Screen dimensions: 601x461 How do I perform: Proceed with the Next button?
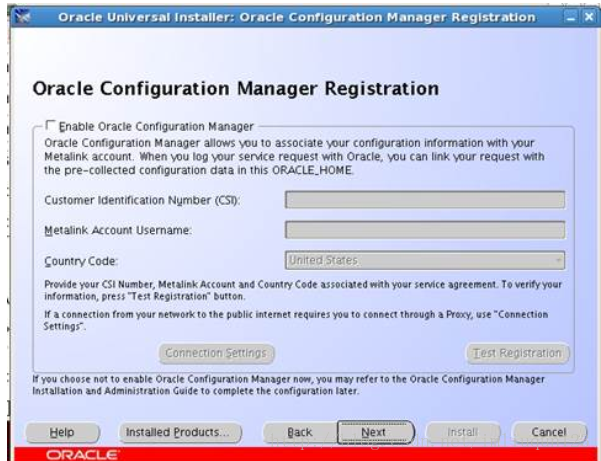click(x=375, y=432)
